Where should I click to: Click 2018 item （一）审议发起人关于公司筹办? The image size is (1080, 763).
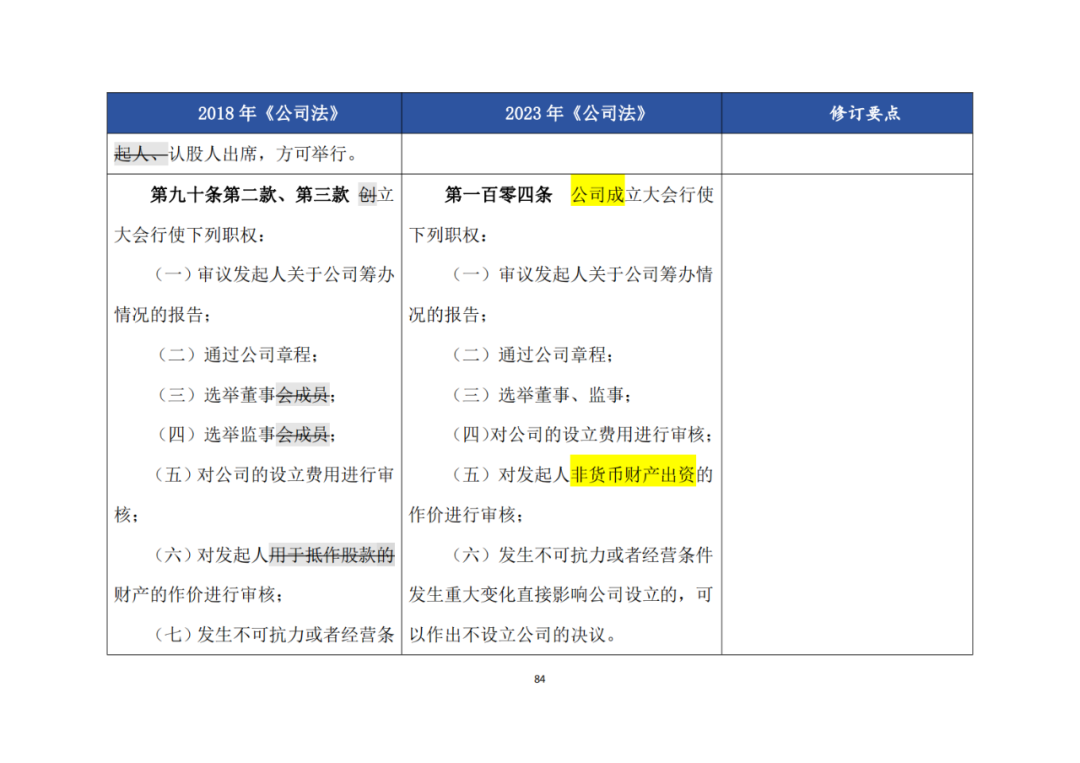pyautogui.click(x=273, y=275)
